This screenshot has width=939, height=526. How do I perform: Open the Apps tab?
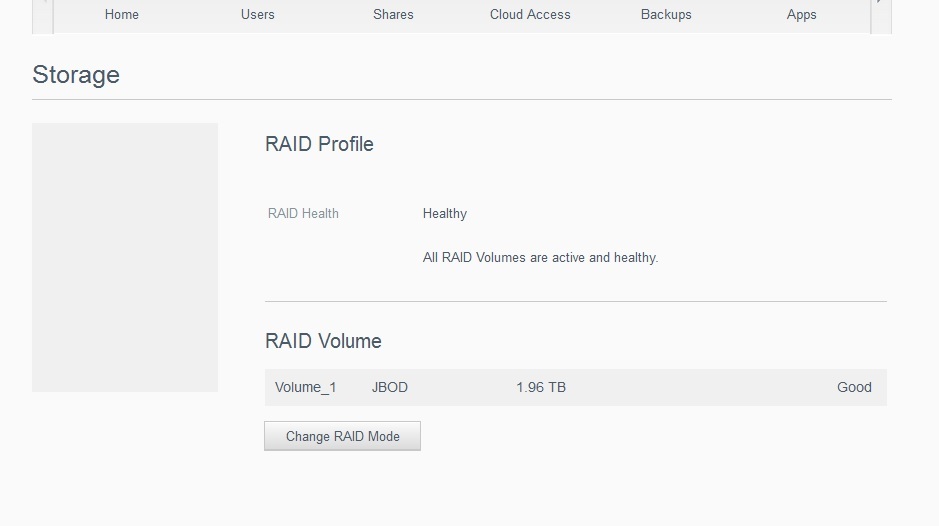(x=801, y=15)
